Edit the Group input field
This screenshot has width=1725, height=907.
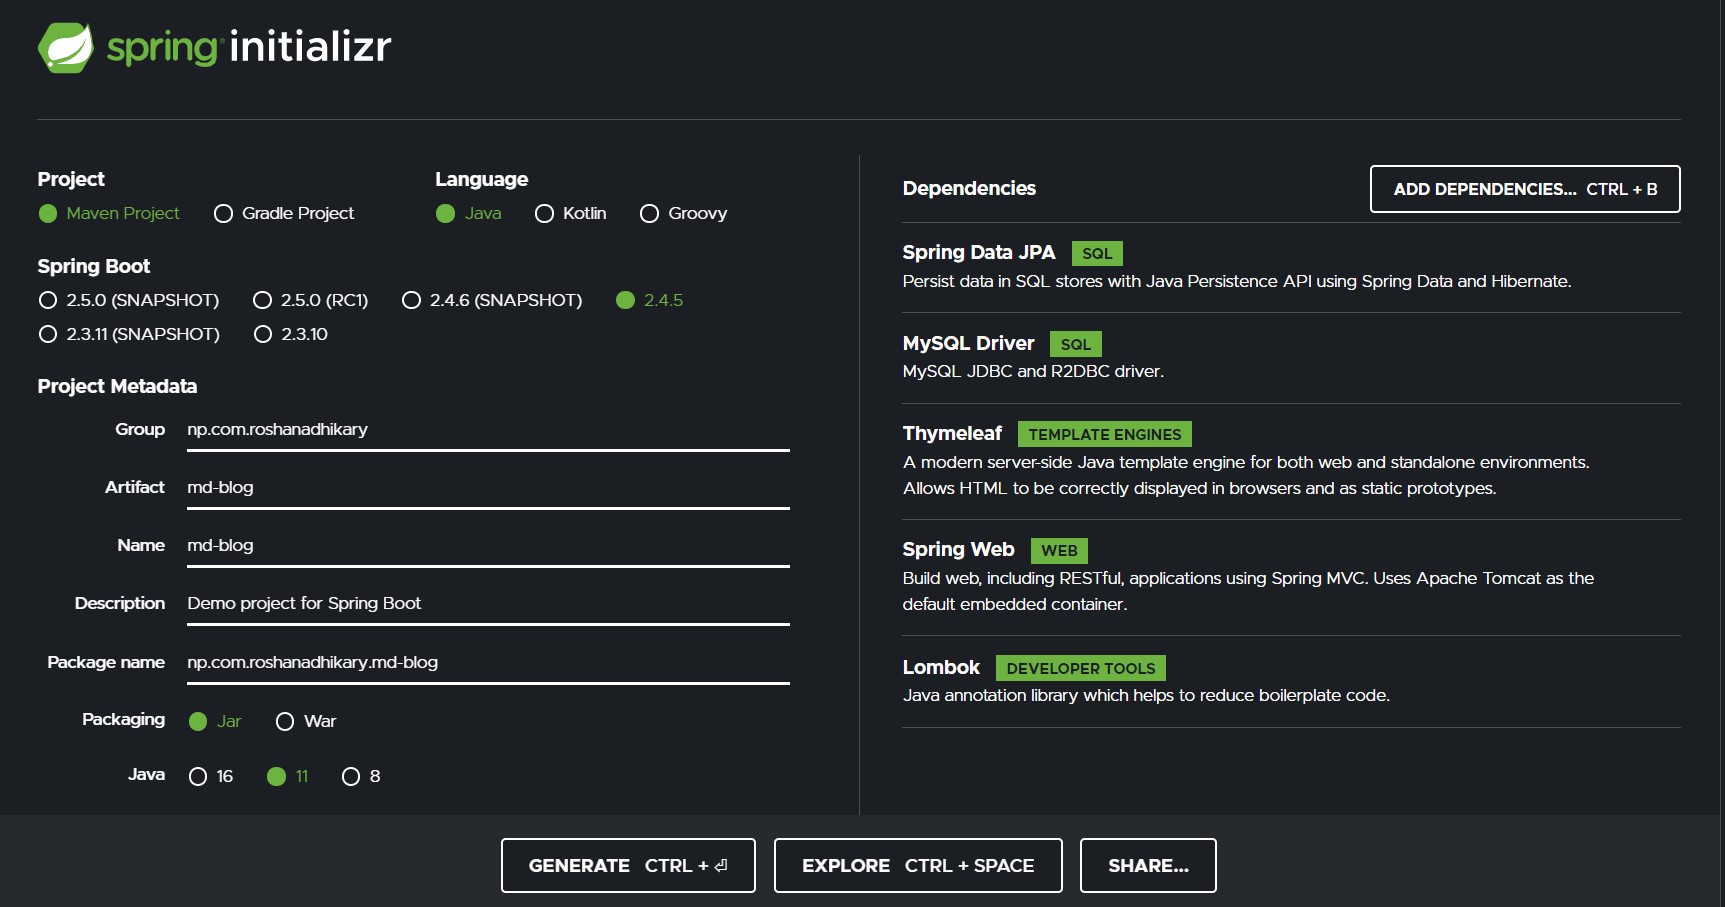pyautogui.click(x=488, y=430)
